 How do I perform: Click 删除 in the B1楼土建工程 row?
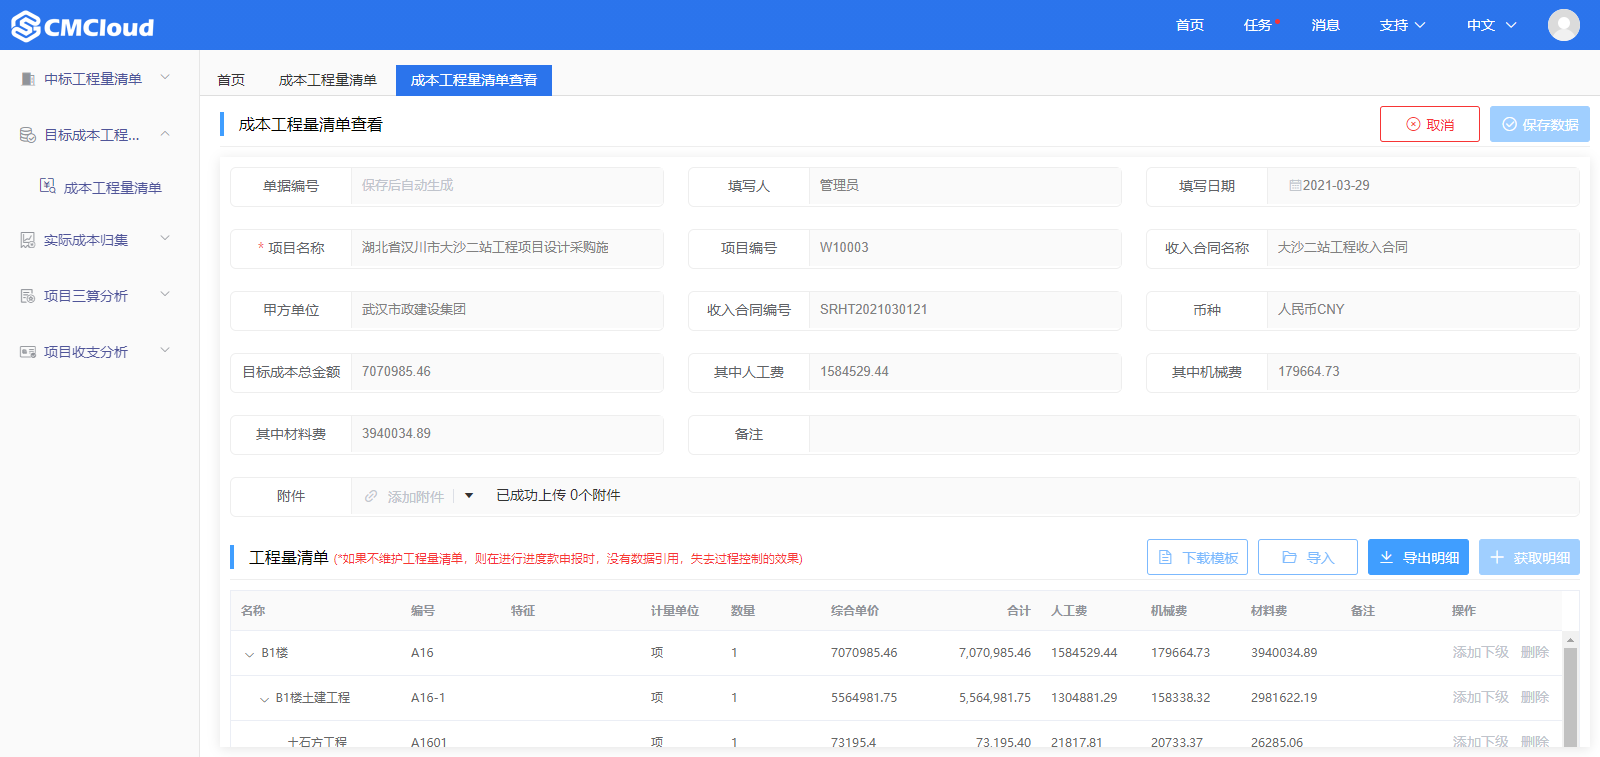point(1535,697)
